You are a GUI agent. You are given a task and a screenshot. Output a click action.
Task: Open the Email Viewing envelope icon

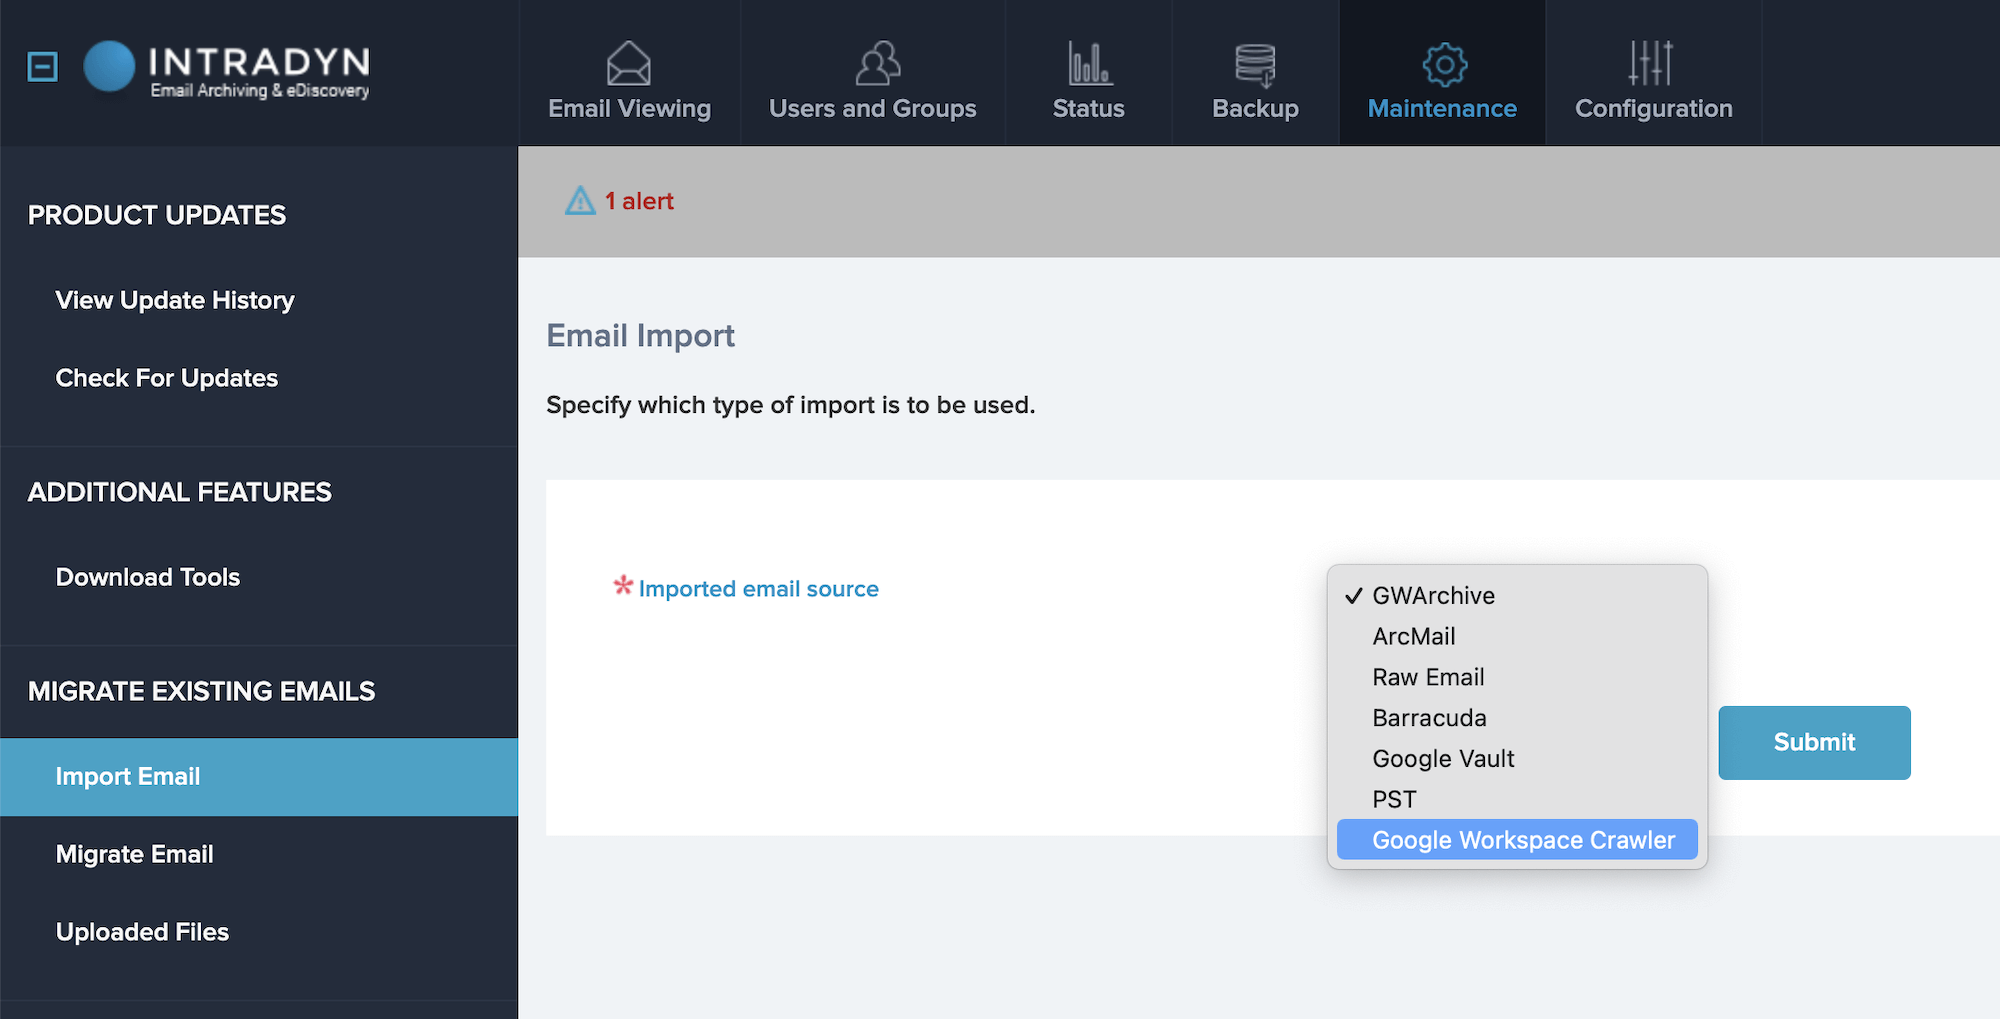pos(629,64)
